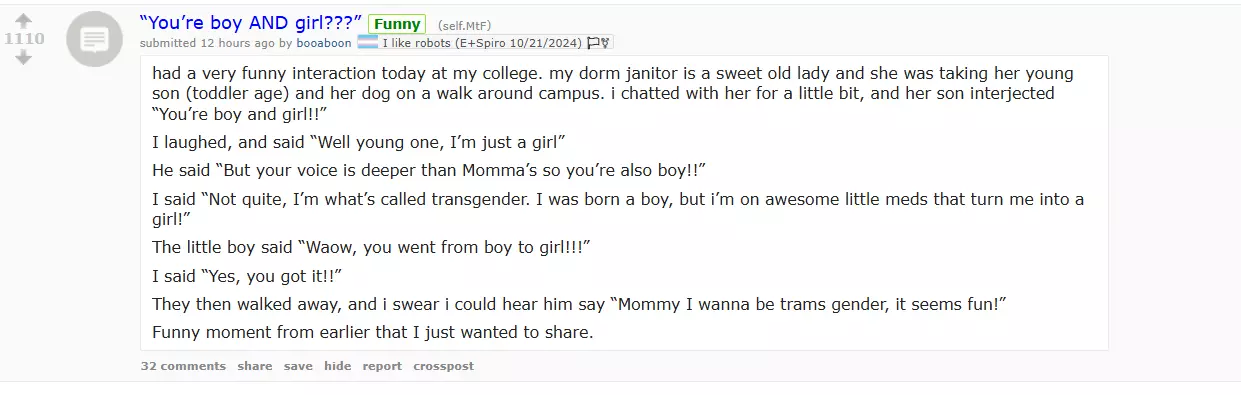Click the trans flag flair icon
The width and height of the screenshot is (1241, 395).
(368, 42)
